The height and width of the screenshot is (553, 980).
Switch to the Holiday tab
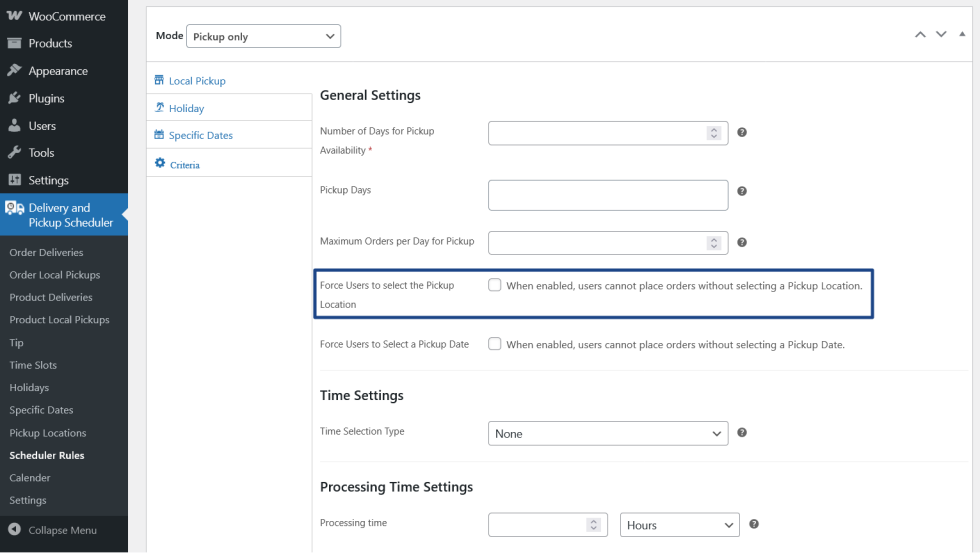pyautogui.click(x=186, y=108)
